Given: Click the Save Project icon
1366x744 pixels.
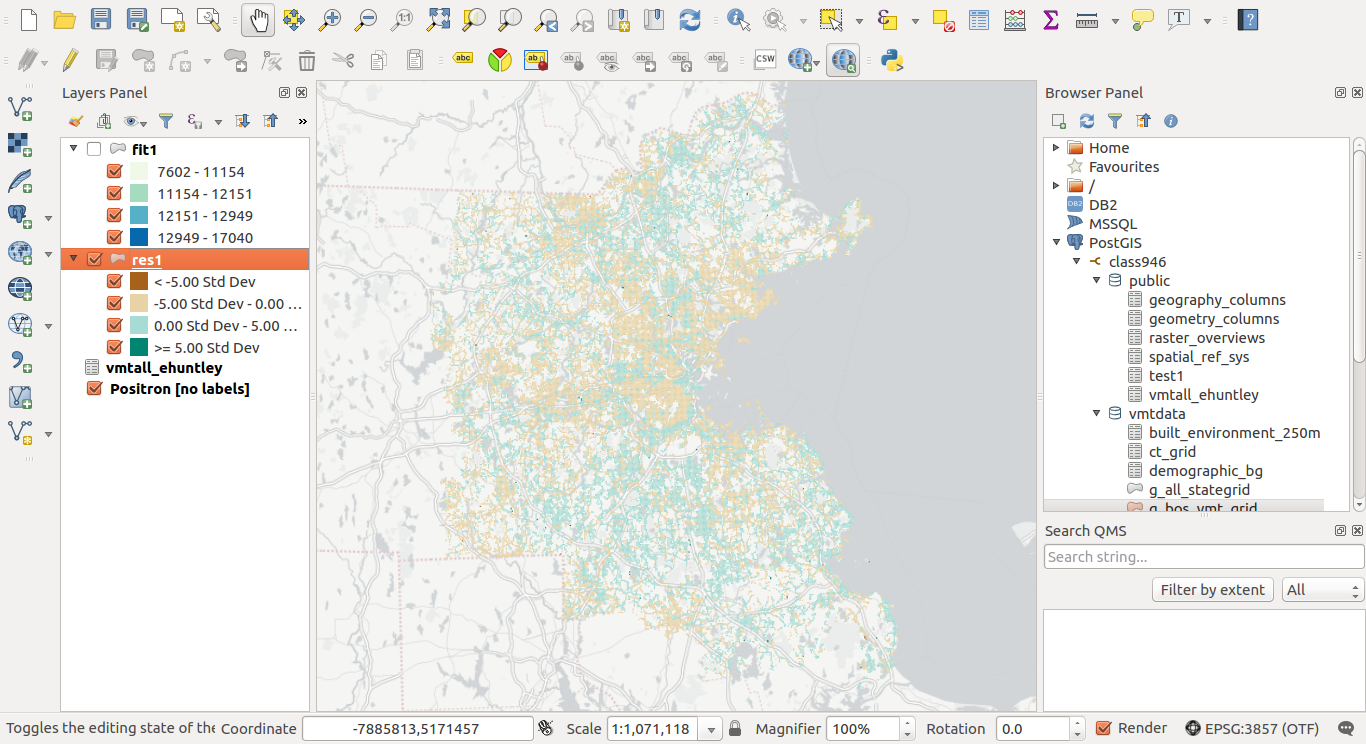Looking at the screenshot, I should (x=100, y=19).
